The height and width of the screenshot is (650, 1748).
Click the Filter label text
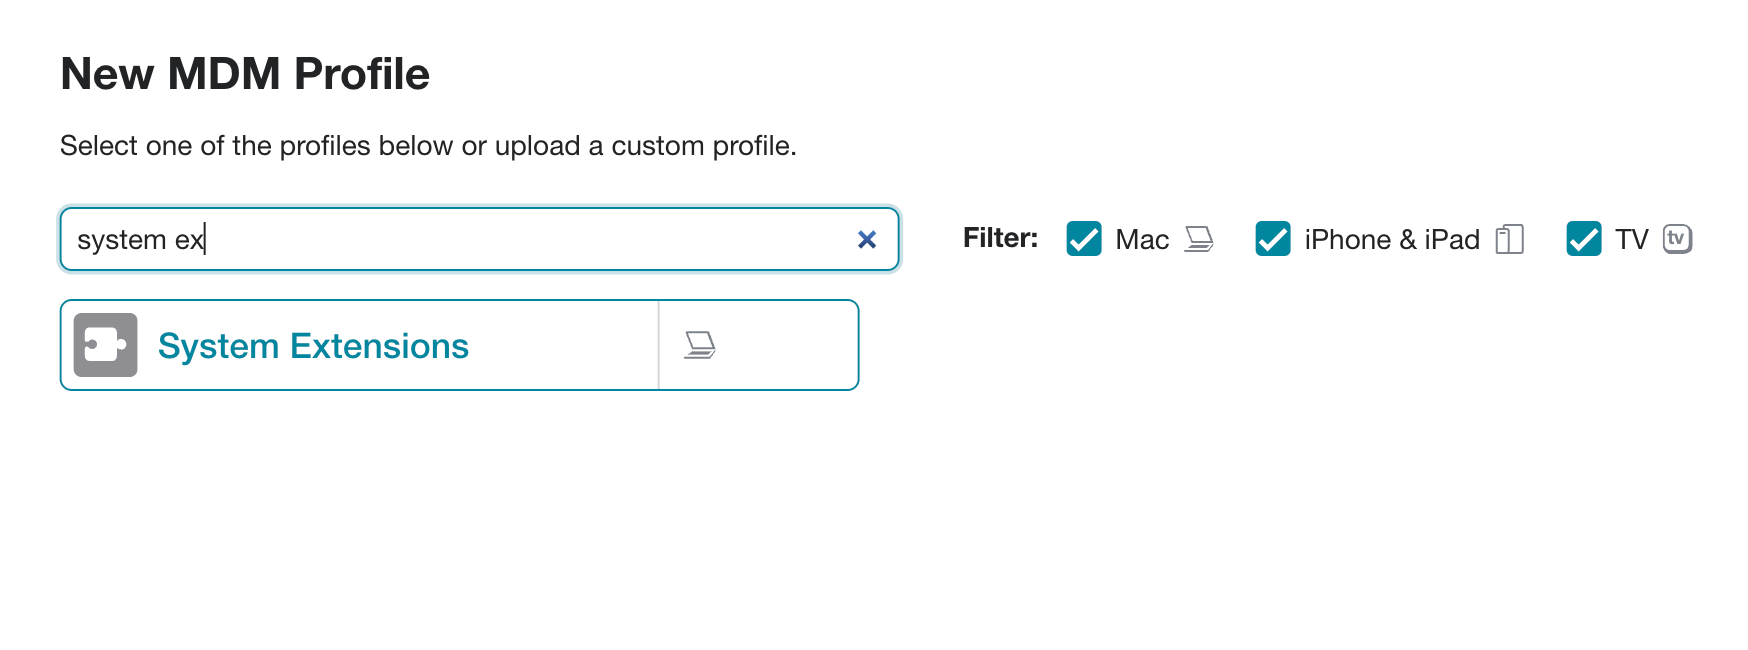click(1000, 238)
